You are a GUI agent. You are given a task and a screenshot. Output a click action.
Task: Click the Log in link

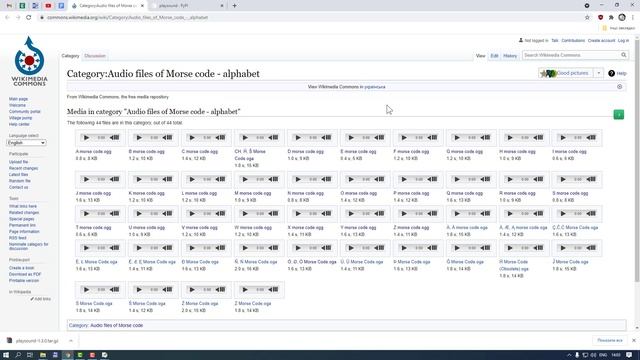[x=623, y=41]
